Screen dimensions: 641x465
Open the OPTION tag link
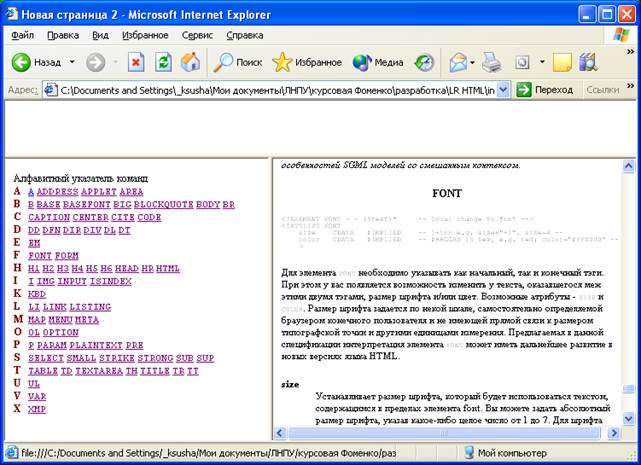click(x=61, y=332)
